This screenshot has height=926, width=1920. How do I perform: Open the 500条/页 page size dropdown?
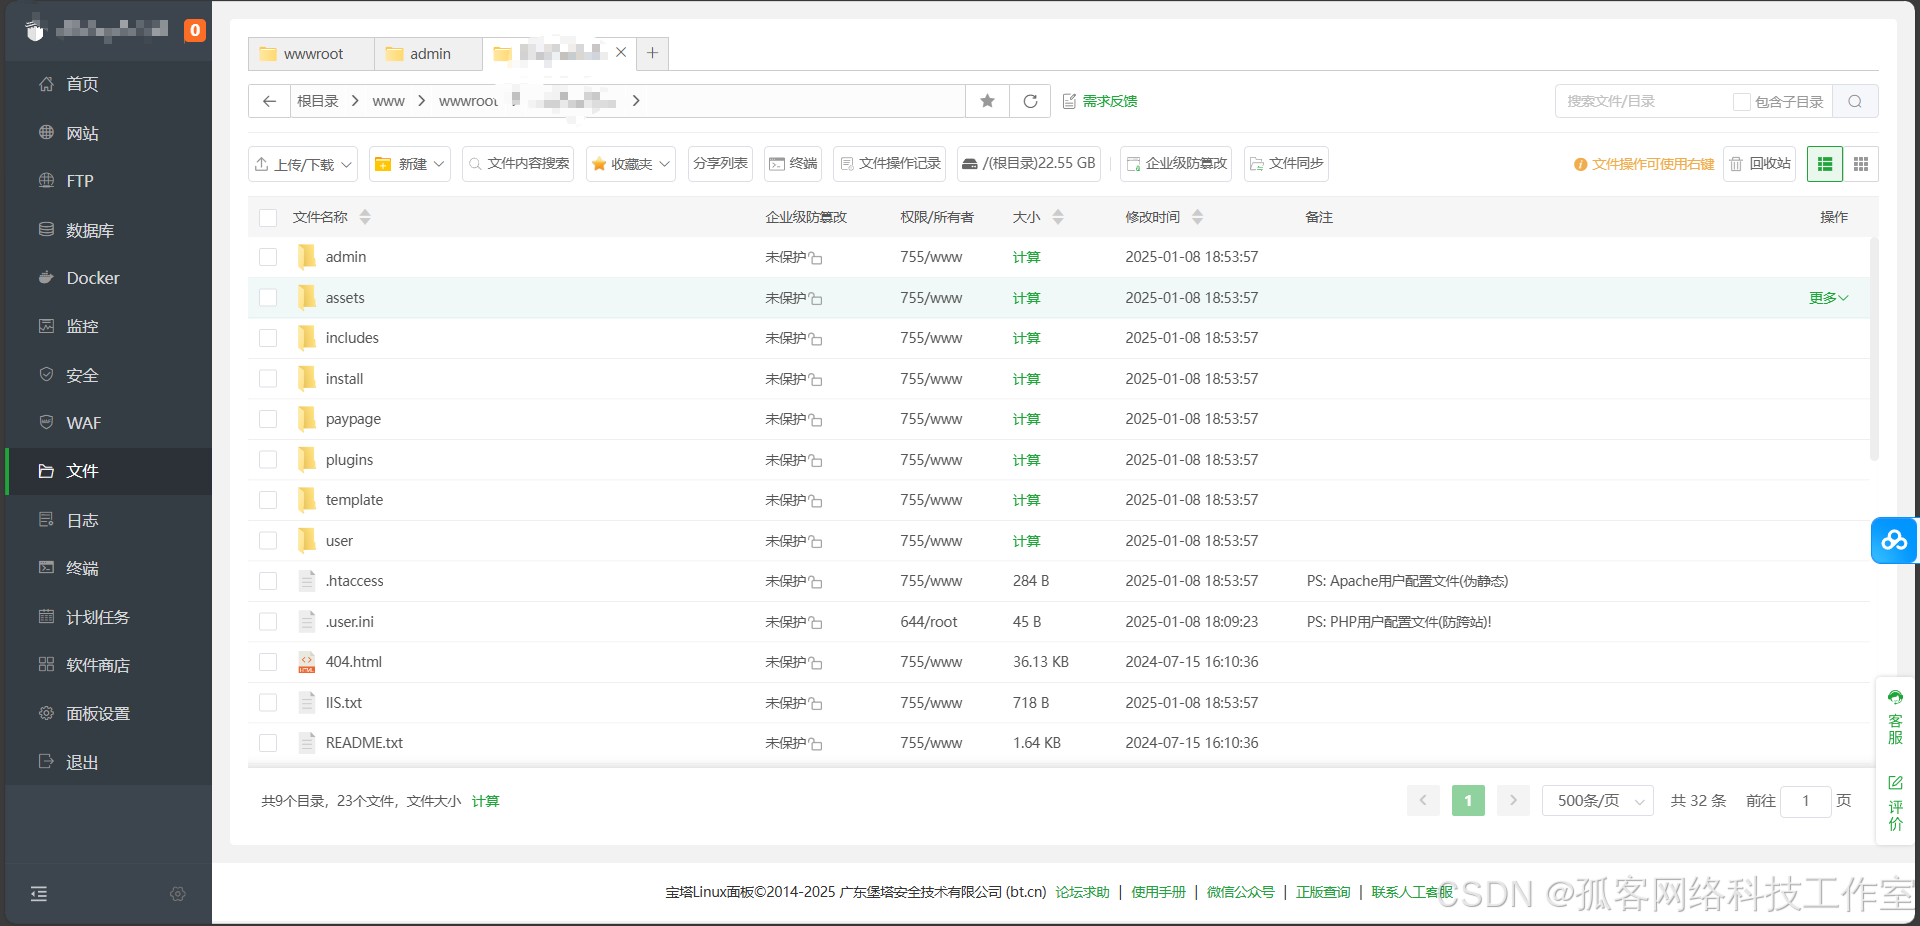coord(1598,801)
